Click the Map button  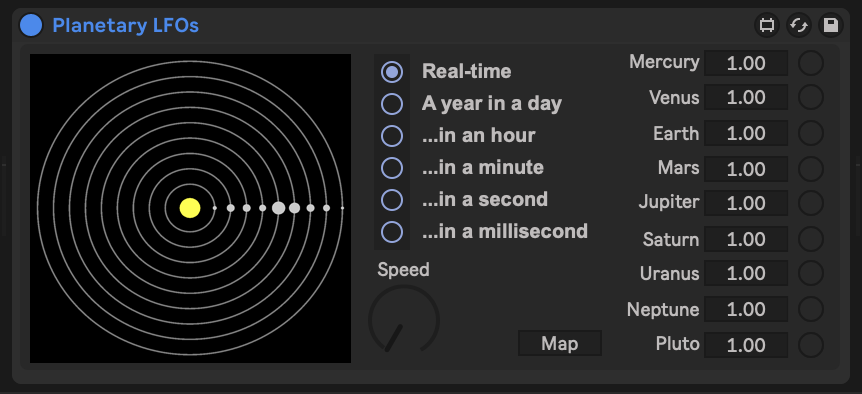click(560, 343)
